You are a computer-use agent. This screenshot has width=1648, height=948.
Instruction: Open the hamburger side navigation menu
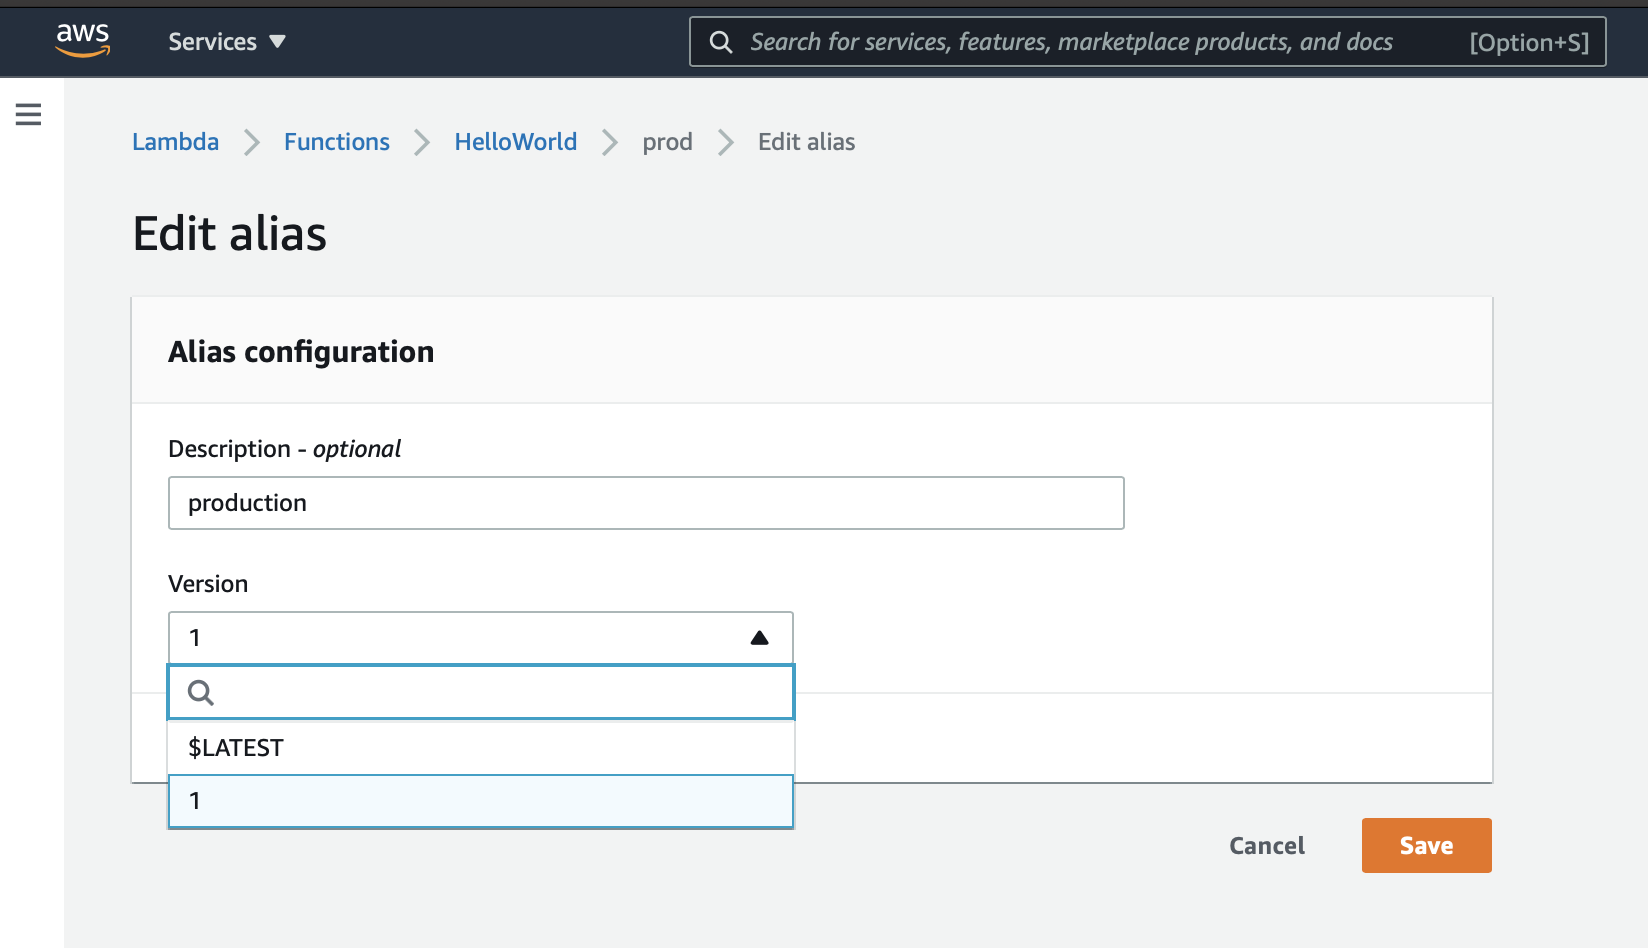click(29, 114)
